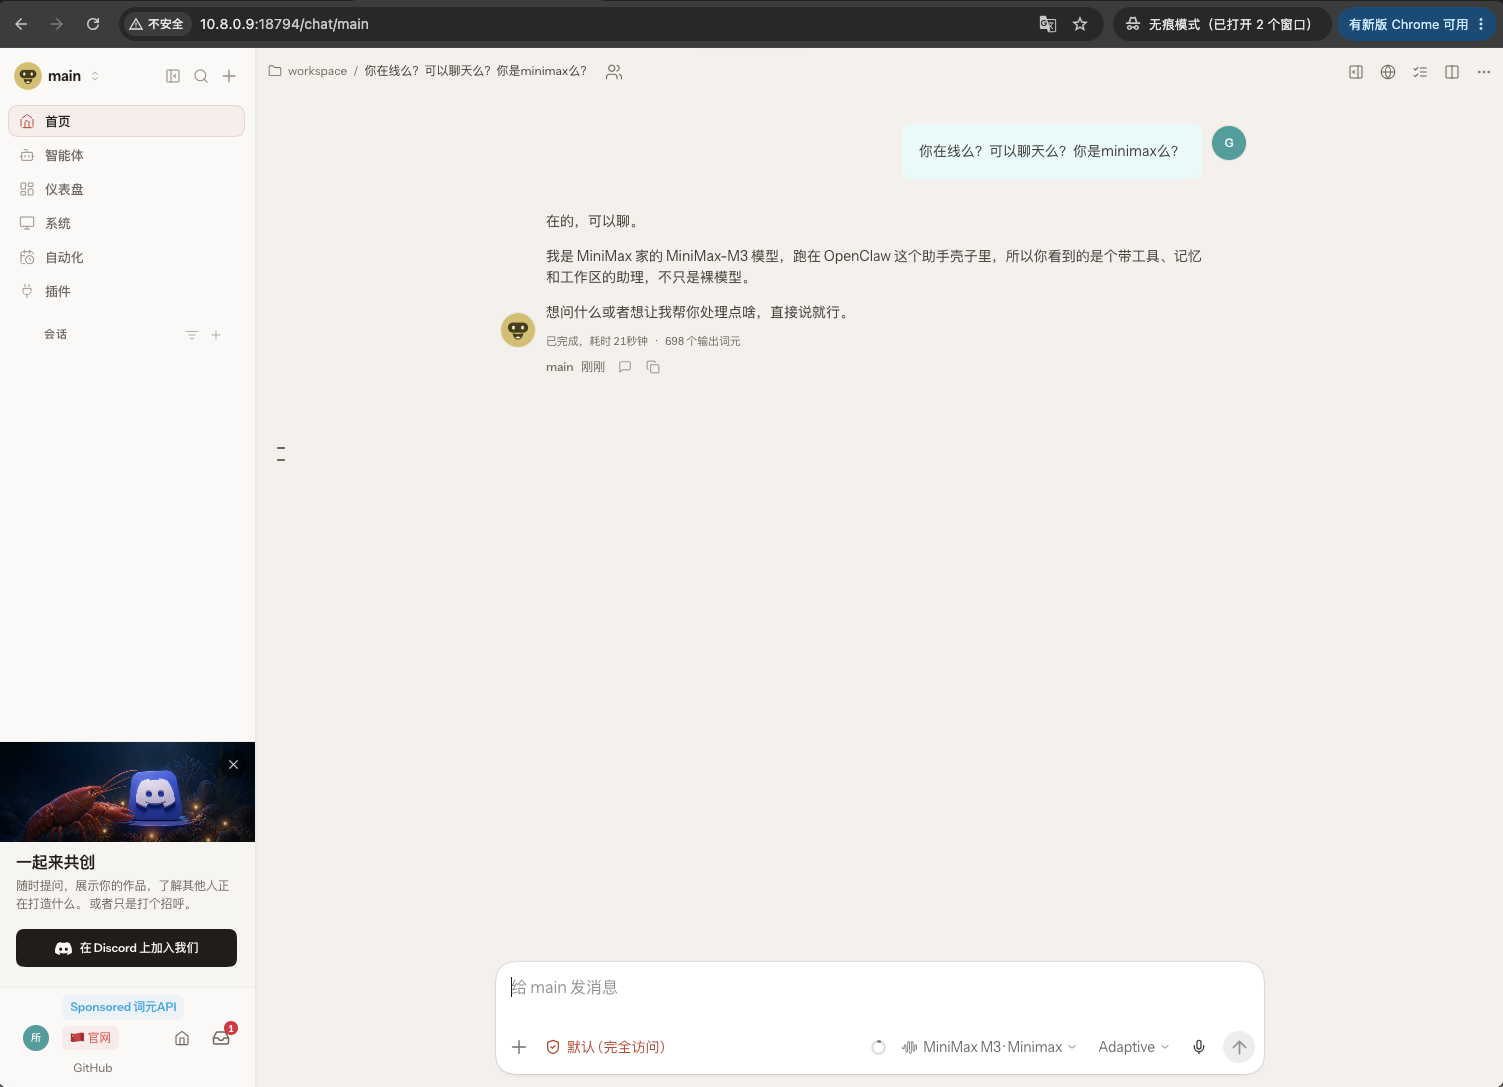Image resolution: width=1503 pixels, height=1087 pixels.
Task: Open 系统 in the sidebar
Action: point(126,223)
